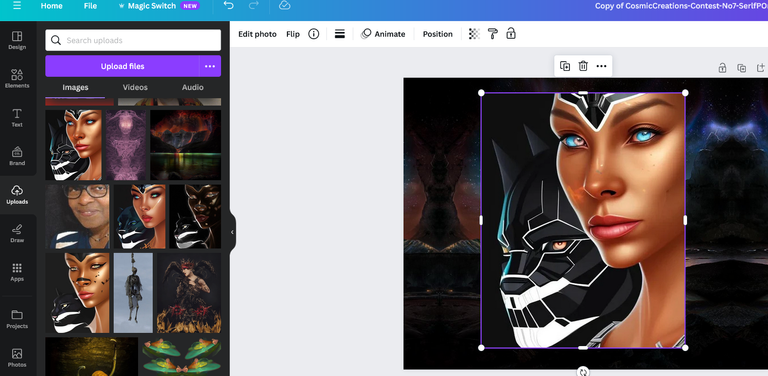
Task: Collapse the side panel with arrow handle
Action: [x=232, y=232]
